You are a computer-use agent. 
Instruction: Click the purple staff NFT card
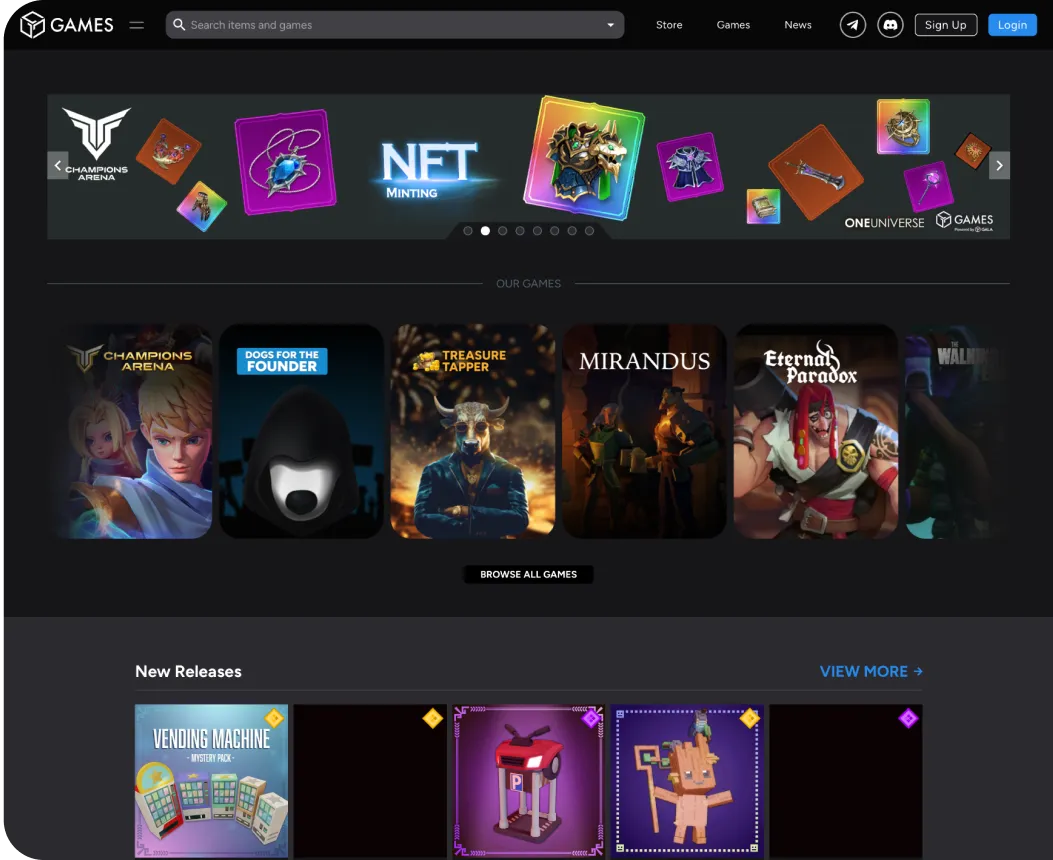[x=928, y=186]
